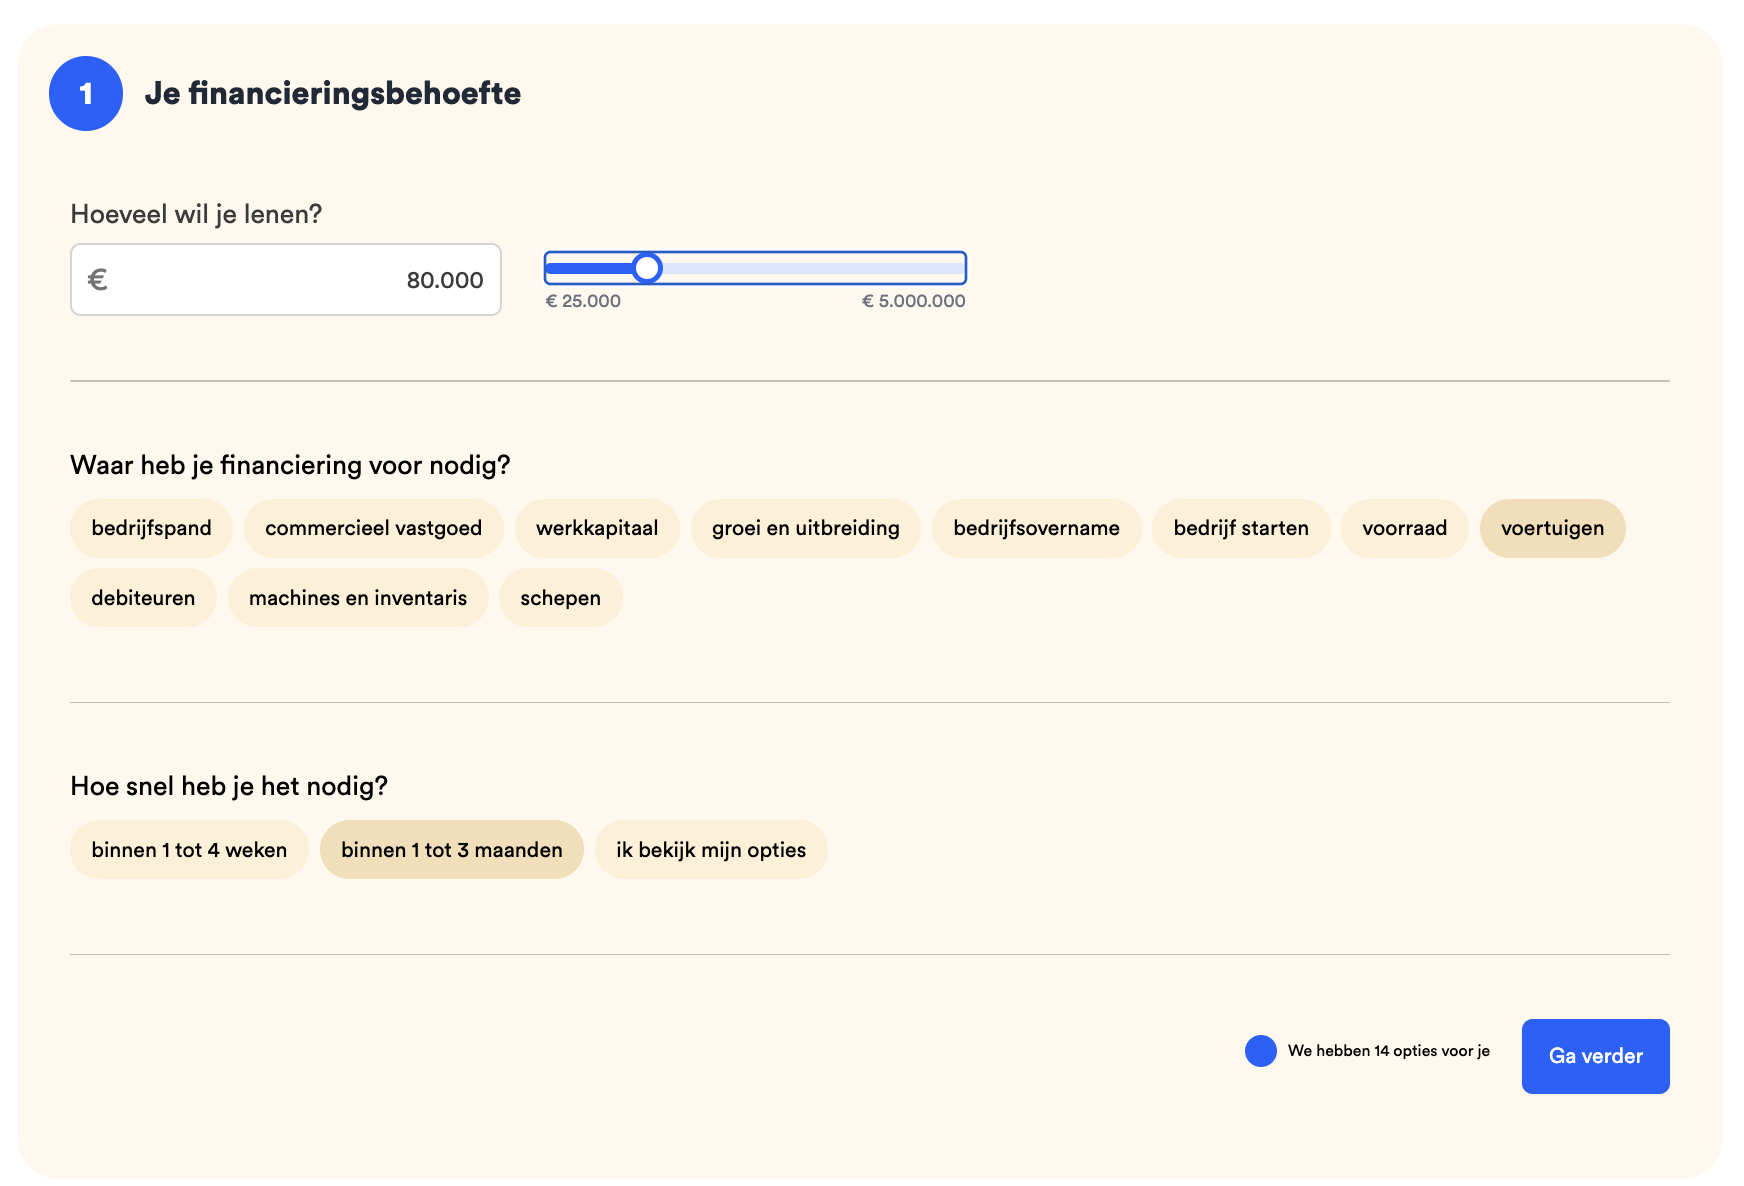Choose the voorraad option
This screenshot has width=1744, height=1186.
[1404, 528]
